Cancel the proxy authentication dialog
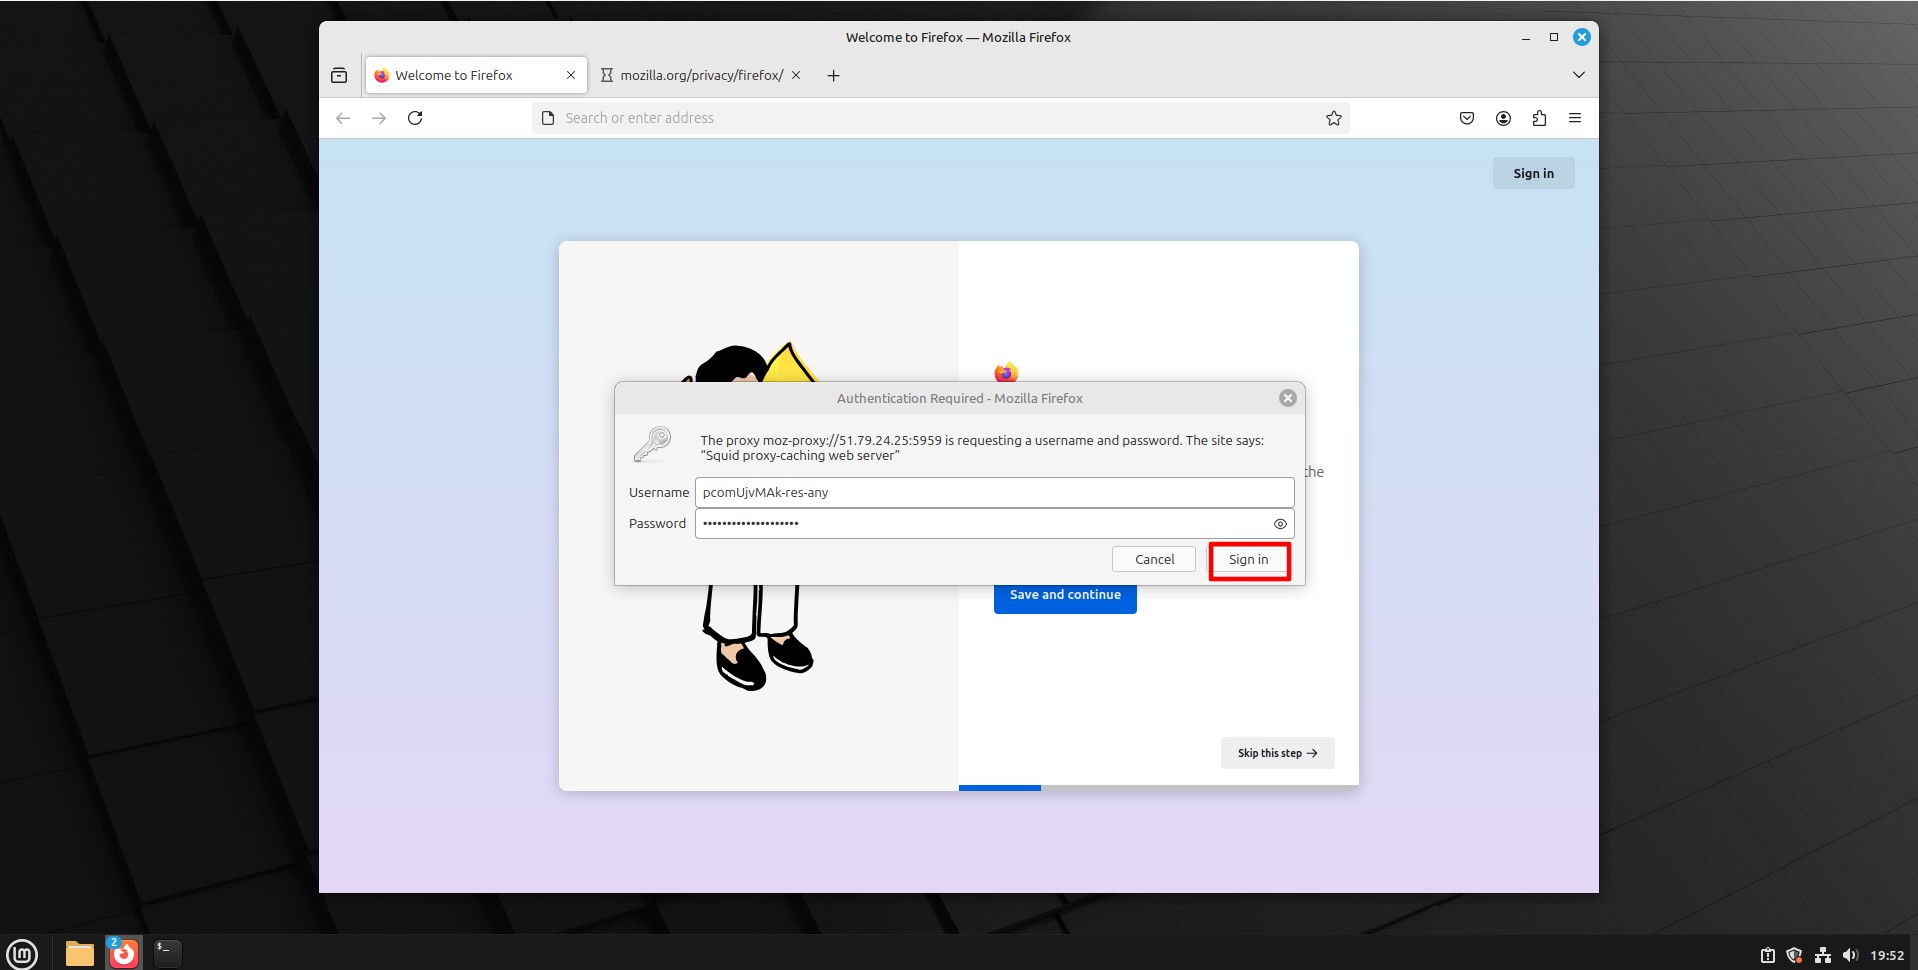This screenshot has height=970, width=1918. tap(1154, 559)
